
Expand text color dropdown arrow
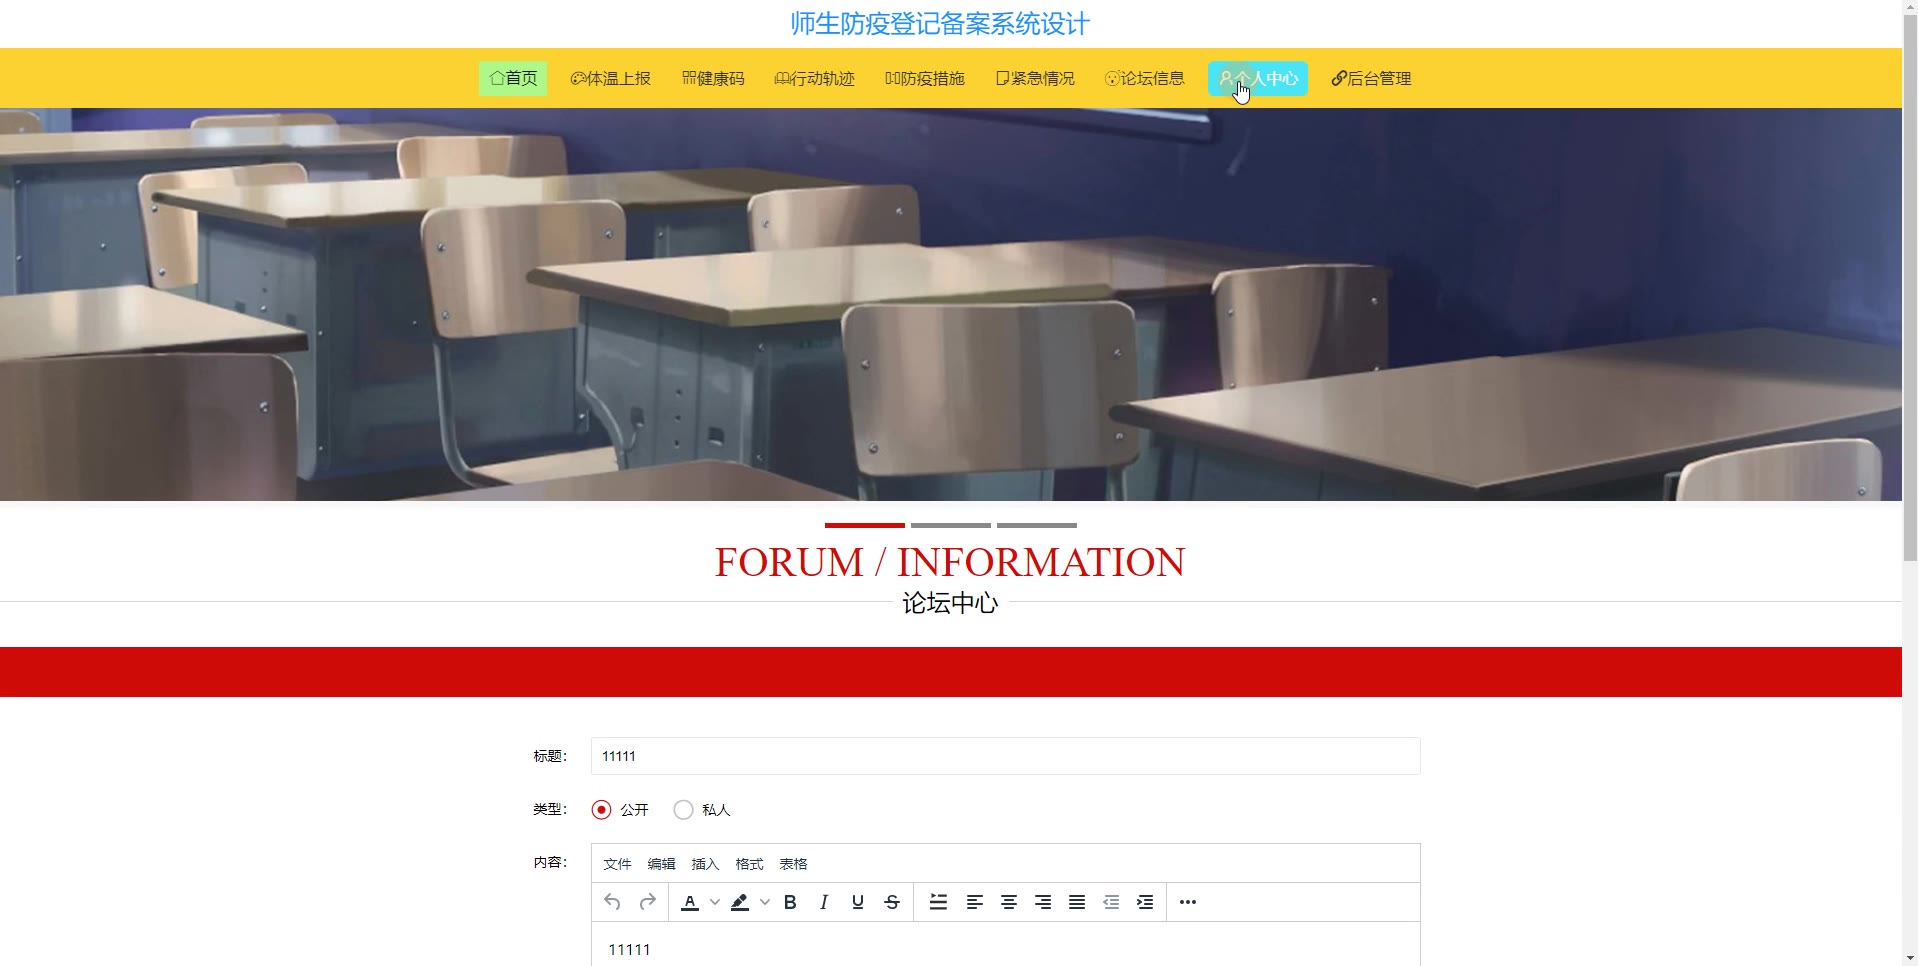coord(715,902)
